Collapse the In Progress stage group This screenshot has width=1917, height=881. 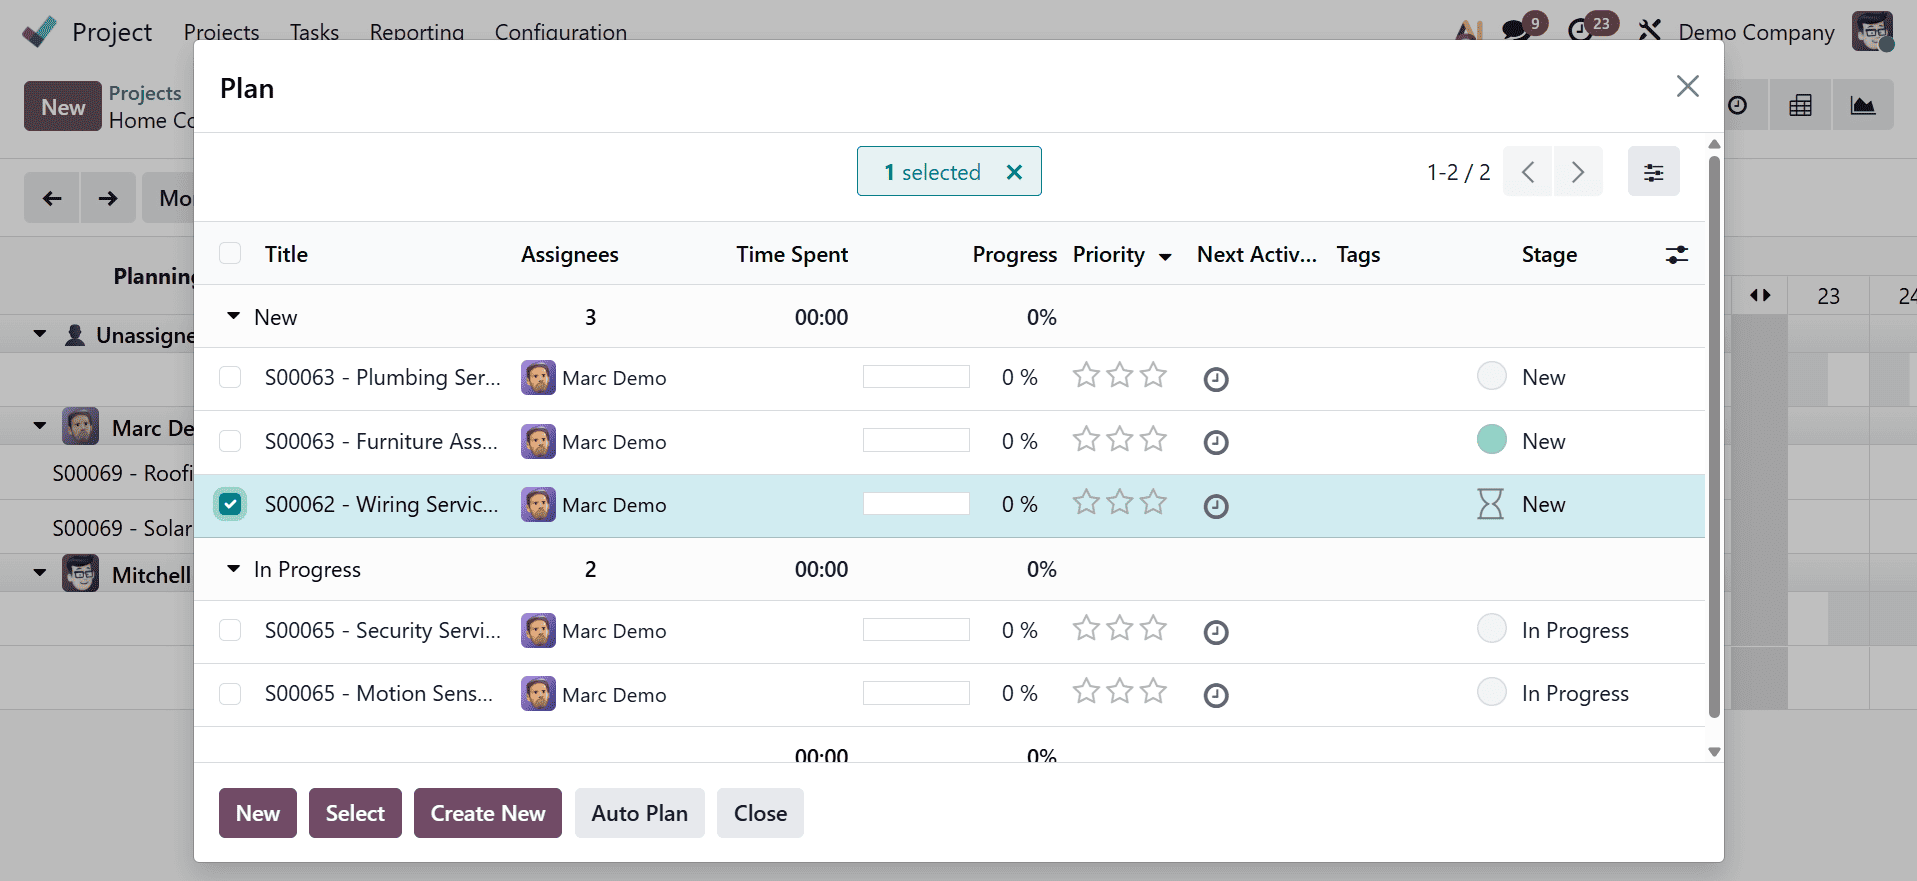click(233, 568)
